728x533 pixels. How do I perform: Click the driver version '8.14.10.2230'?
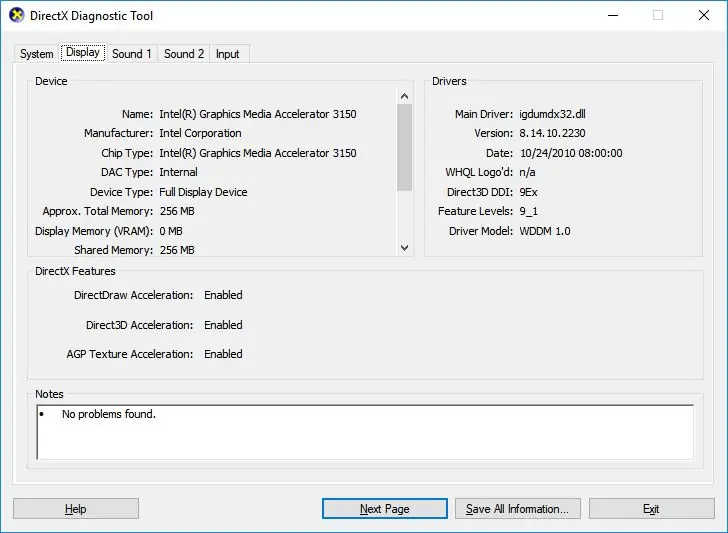click(552, 133)
